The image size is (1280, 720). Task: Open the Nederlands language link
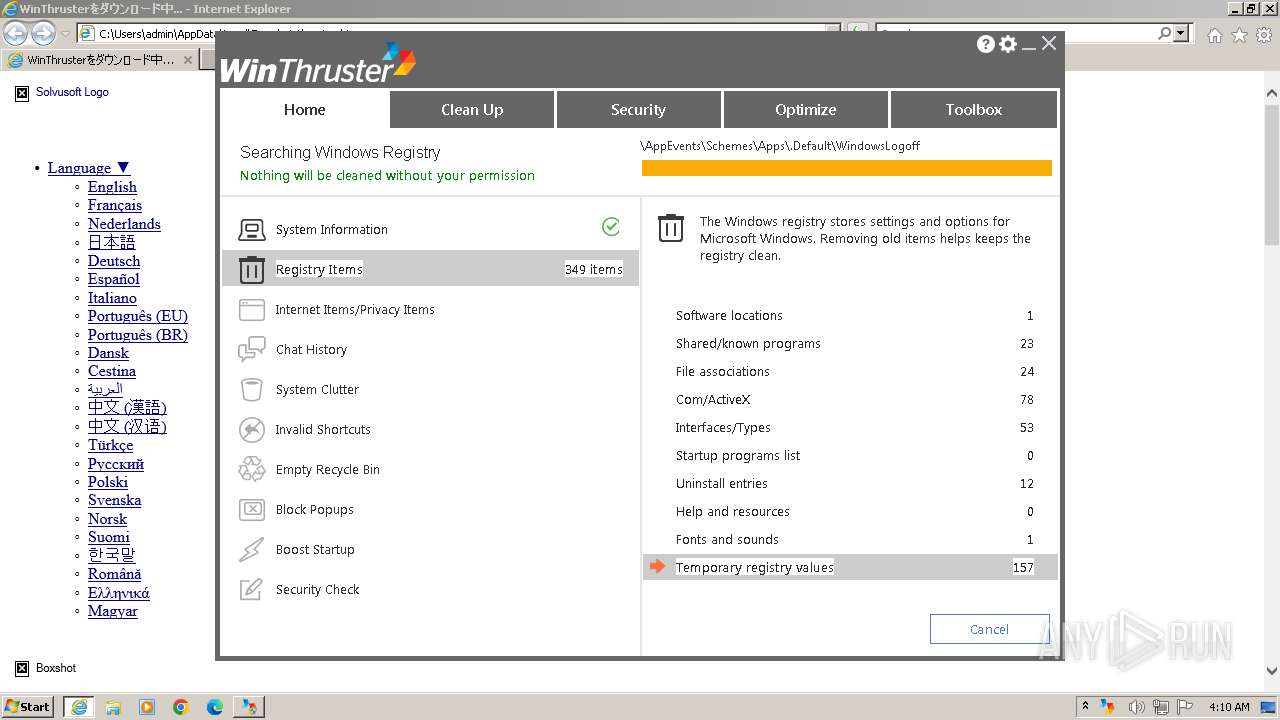124,224
